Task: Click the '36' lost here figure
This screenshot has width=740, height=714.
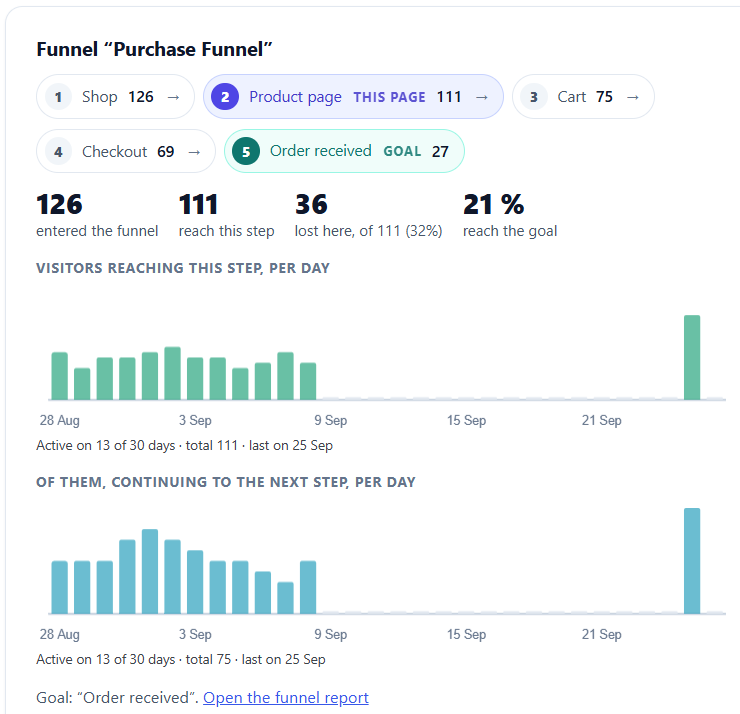Action: (311, 204)
